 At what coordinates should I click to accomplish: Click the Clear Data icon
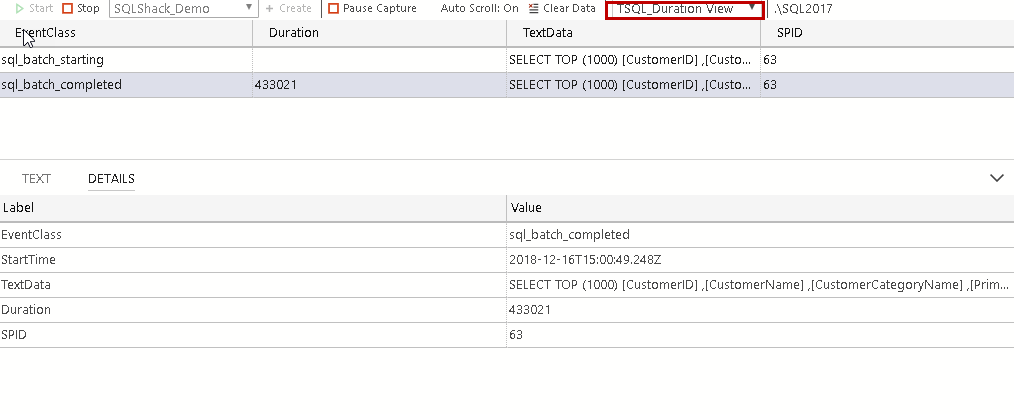(534, 8)
